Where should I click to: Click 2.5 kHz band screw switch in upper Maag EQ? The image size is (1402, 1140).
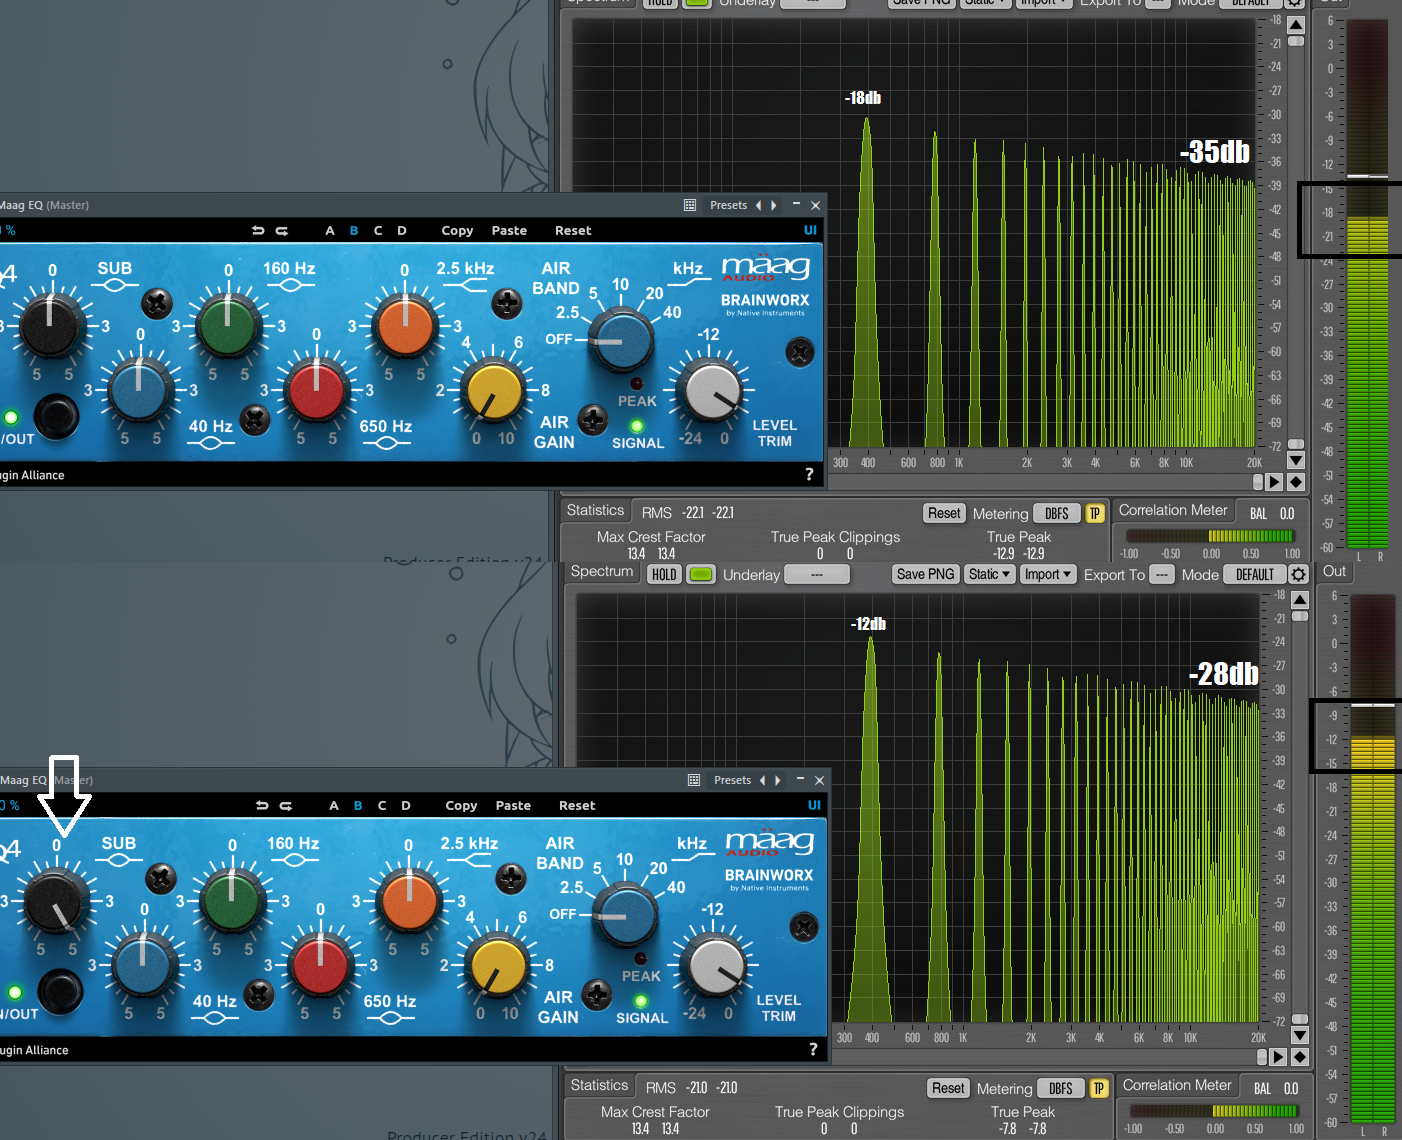507,303
